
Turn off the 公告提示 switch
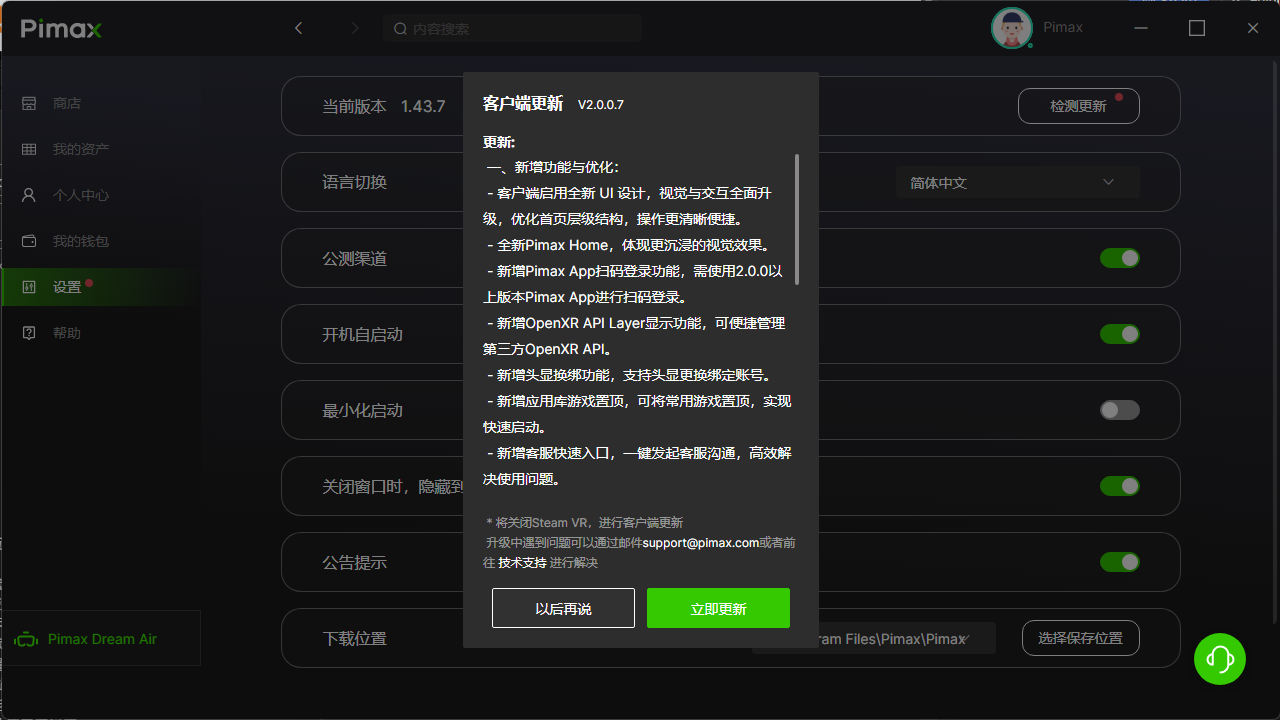1119,562
